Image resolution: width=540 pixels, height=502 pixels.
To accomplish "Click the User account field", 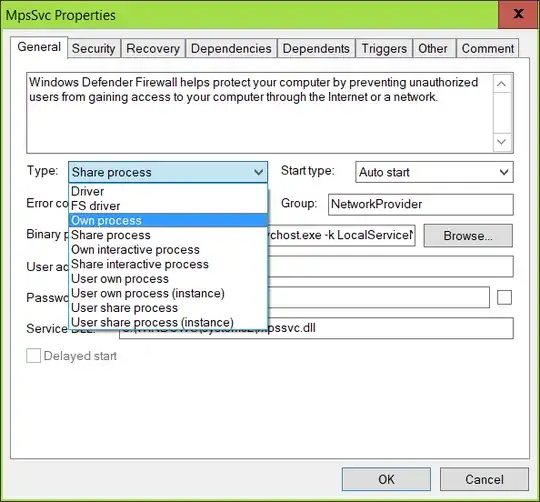I will coord(391,266).
